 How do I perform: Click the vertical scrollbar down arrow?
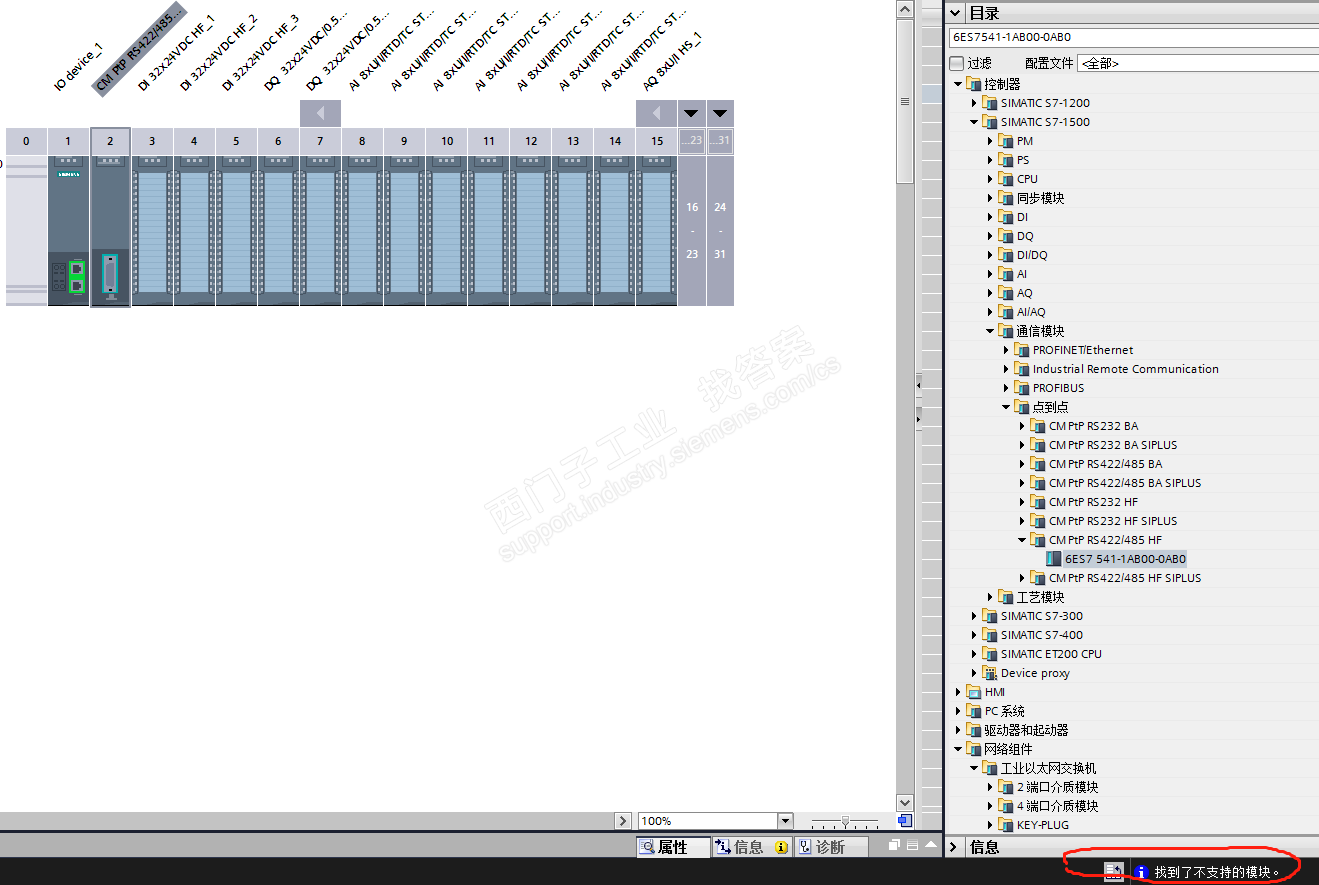[905, 802]
